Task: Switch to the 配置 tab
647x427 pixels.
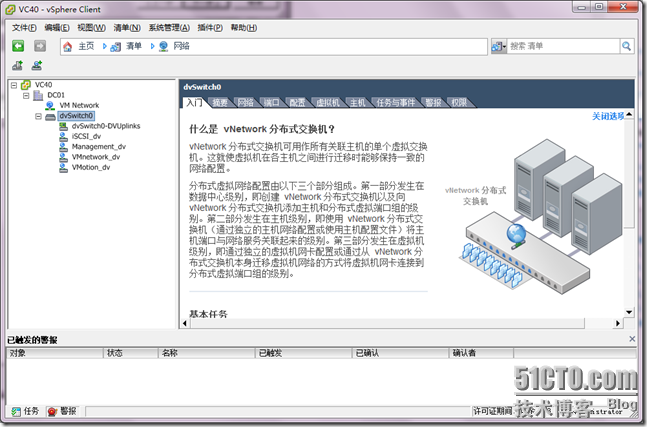Action: tap(297, 103)
